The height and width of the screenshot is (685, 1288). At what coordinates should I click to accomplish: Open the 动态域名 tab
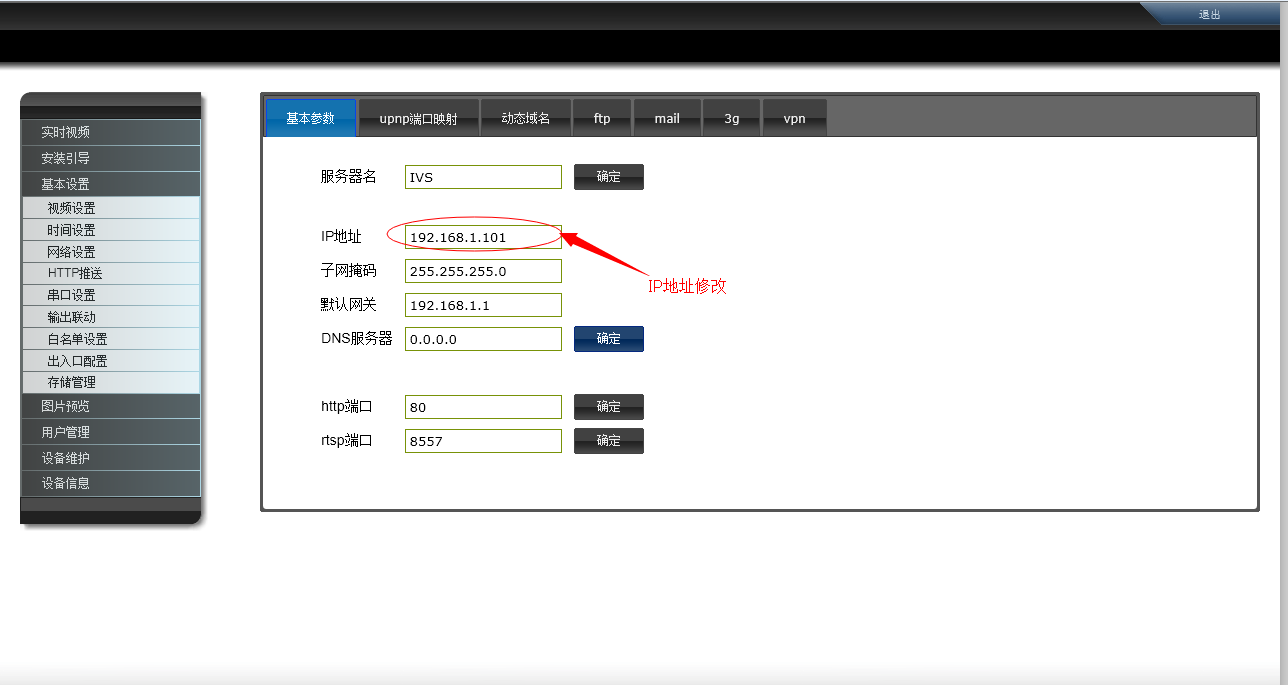tap(526, 117)
